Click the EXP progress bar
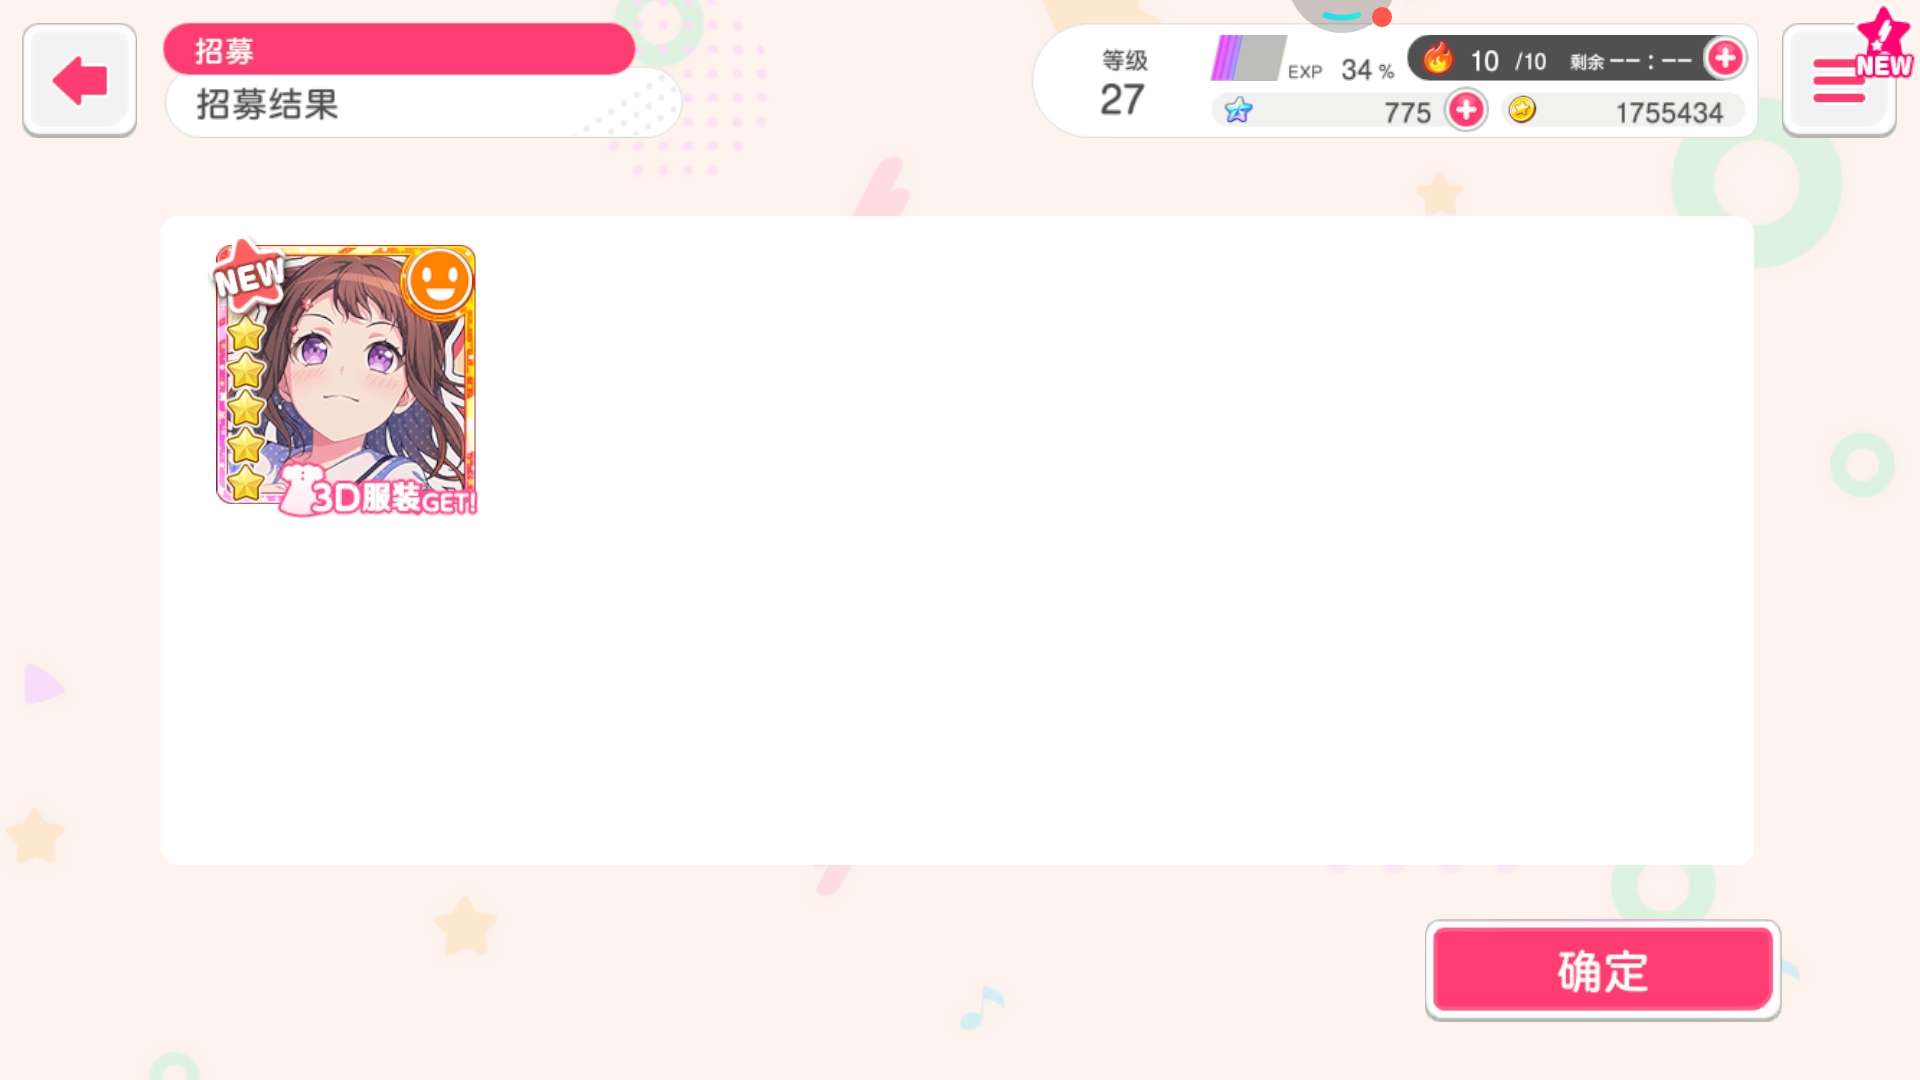 (1247, 58)
